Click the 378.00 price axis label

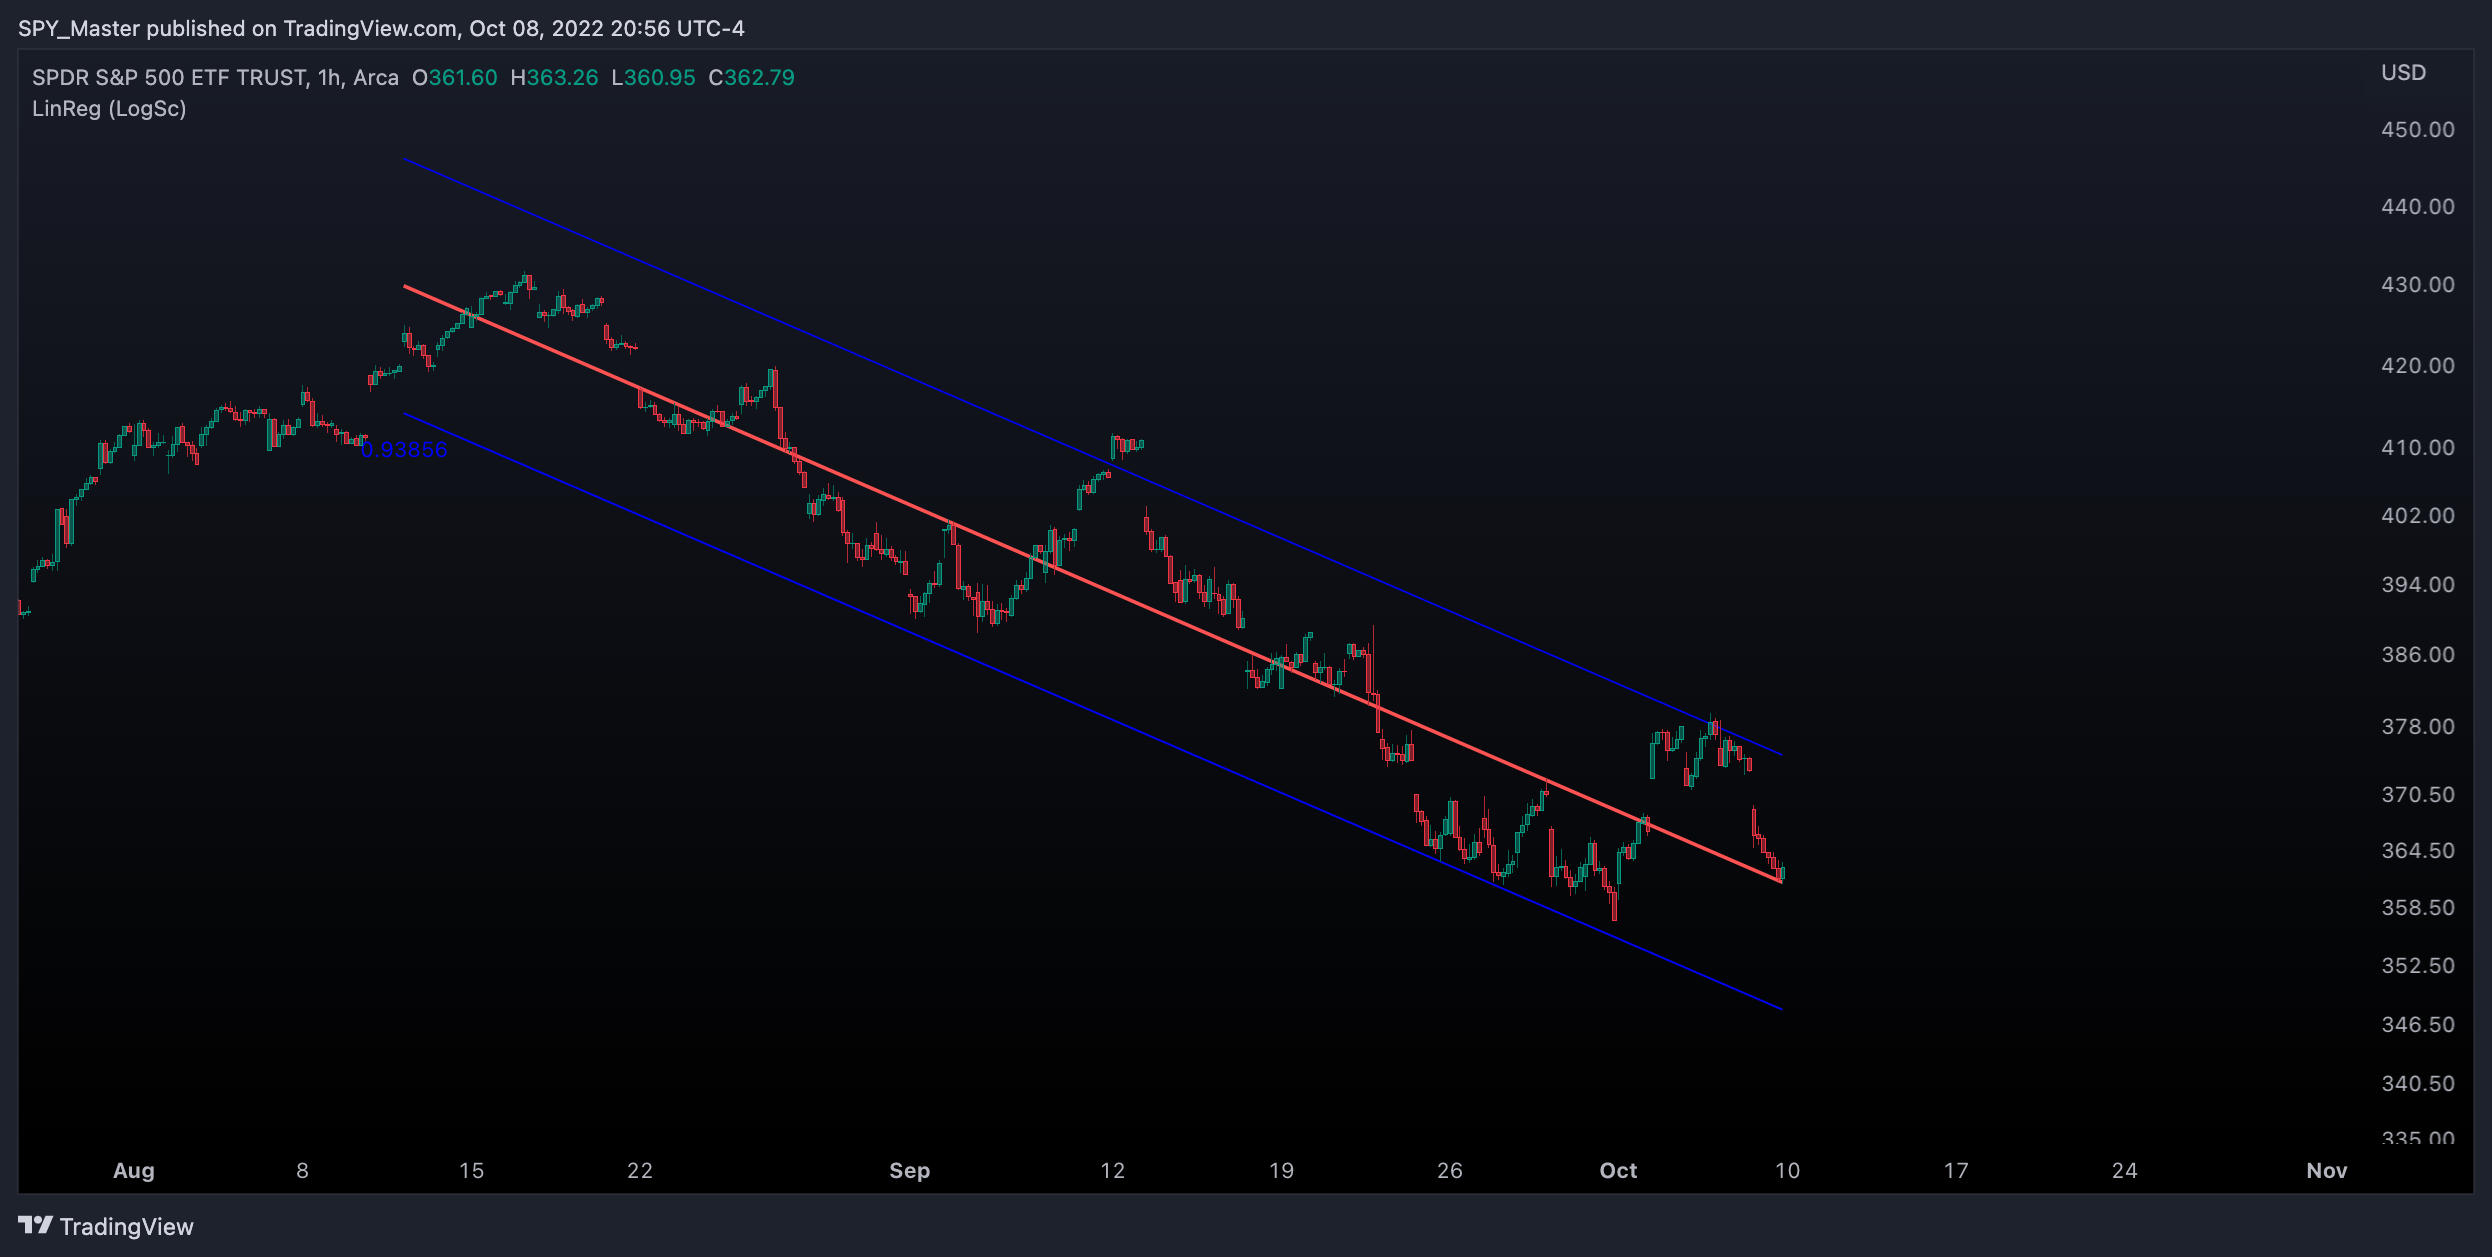pos(2418,727)
